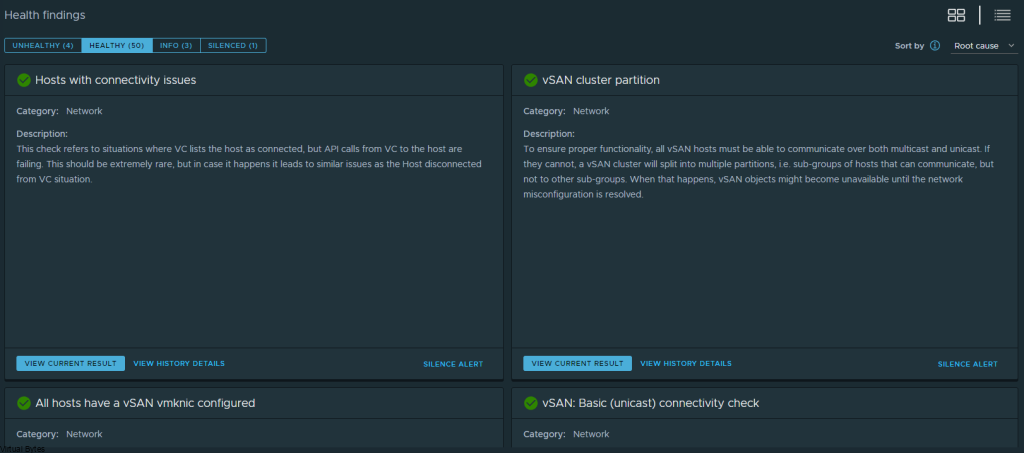Click description text starting 'This check refers to situations'
This screenshot has width=1024, height=453.
(249, 164)
